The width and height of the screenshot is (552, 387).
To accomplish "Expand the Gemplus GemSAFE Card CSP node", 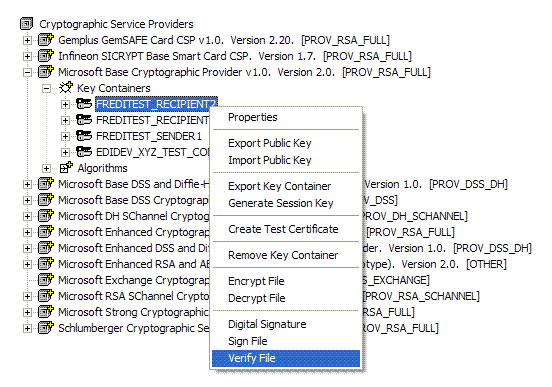I will [x=27, y=40].
